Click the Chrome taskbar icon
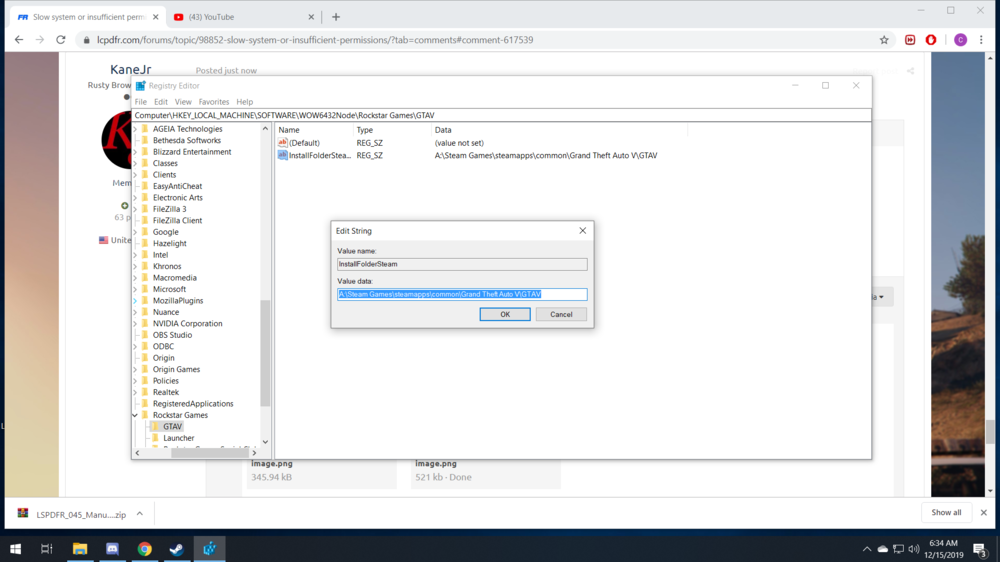This screenshot has width=1000, height=562. pyautogui.click(x=144, y=549)
